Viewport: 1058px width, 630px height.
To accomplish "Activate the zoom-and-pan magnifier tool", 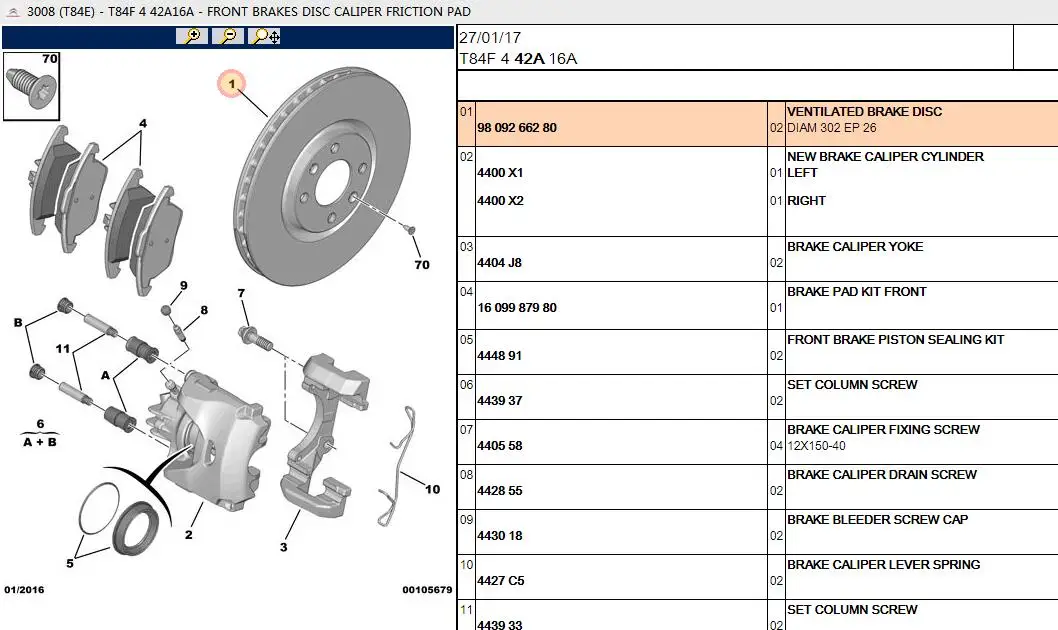I will click(x=264, y=36).
